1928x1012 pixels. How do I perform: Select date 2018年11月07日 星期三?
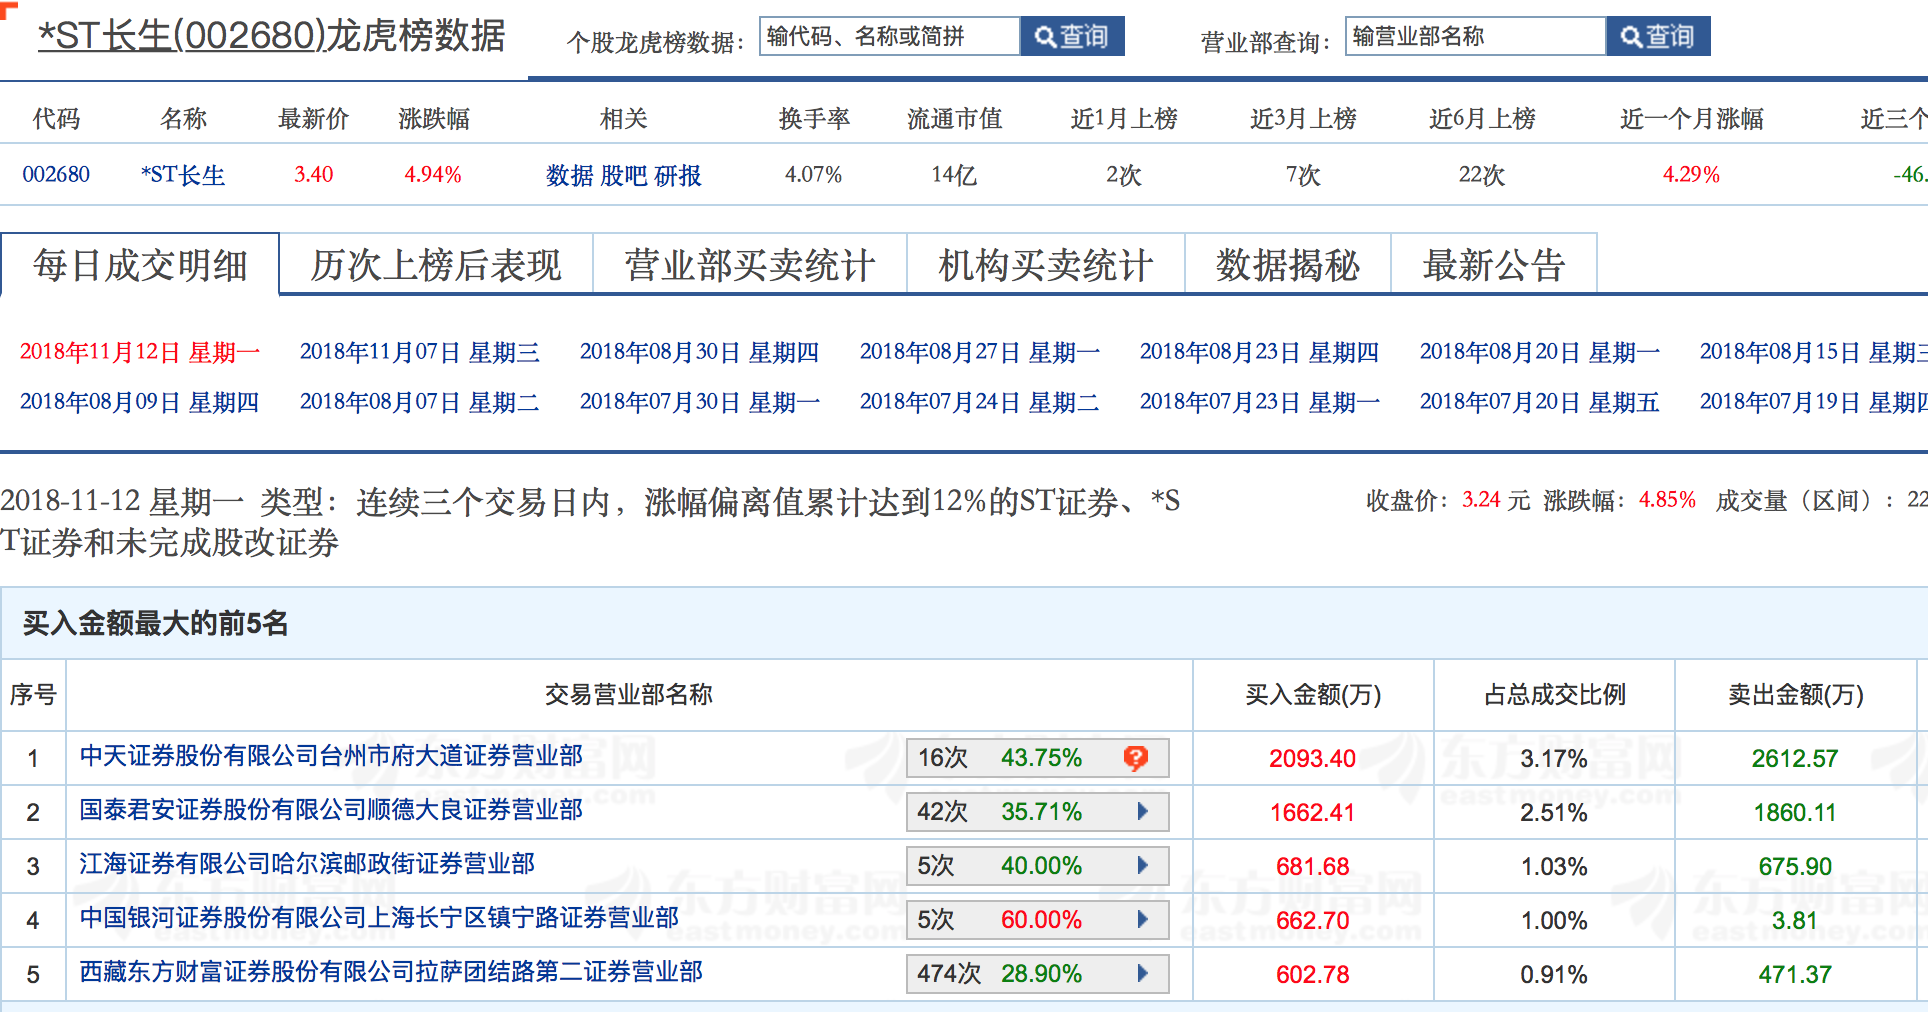coord(420,352)
